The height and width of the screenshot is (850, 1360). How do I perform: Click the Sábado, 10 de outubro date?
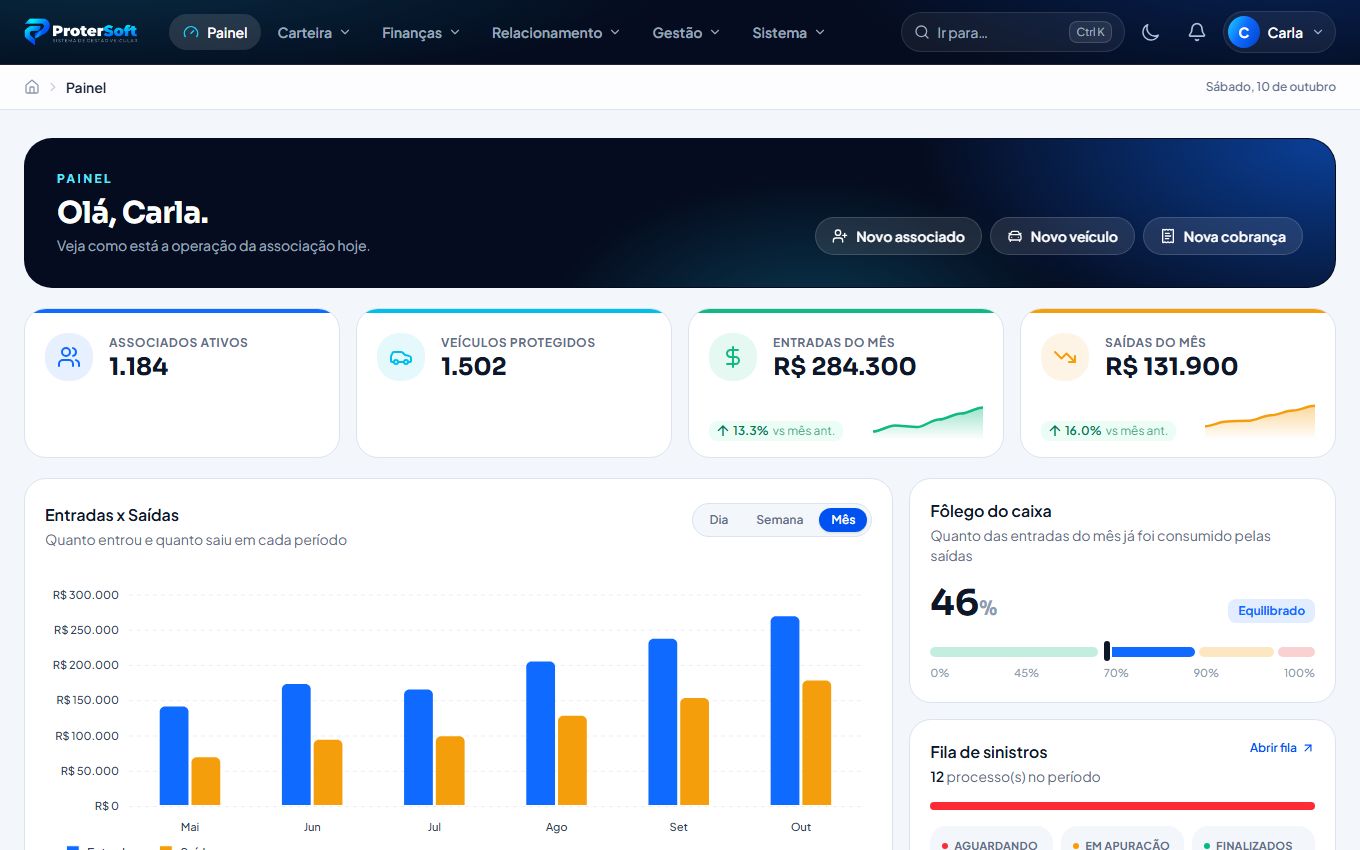pyautogui.click(x=1271, y=87)
